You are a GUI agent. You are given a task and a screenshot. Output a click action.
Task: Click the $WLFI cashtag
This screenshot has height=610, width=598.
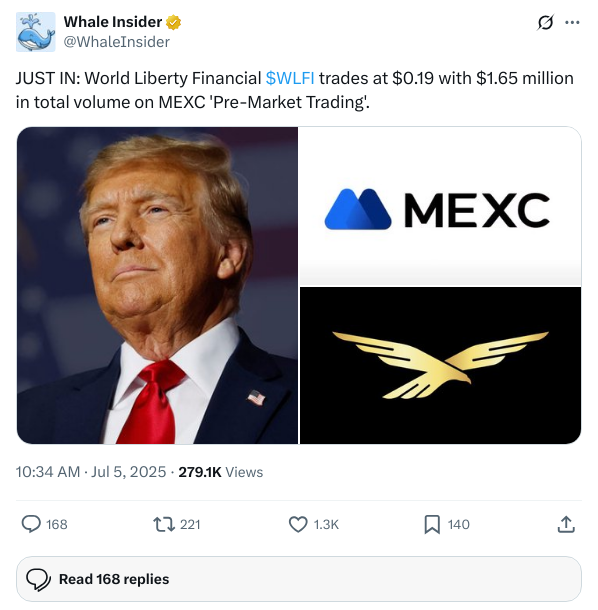[x=290, y=78]
